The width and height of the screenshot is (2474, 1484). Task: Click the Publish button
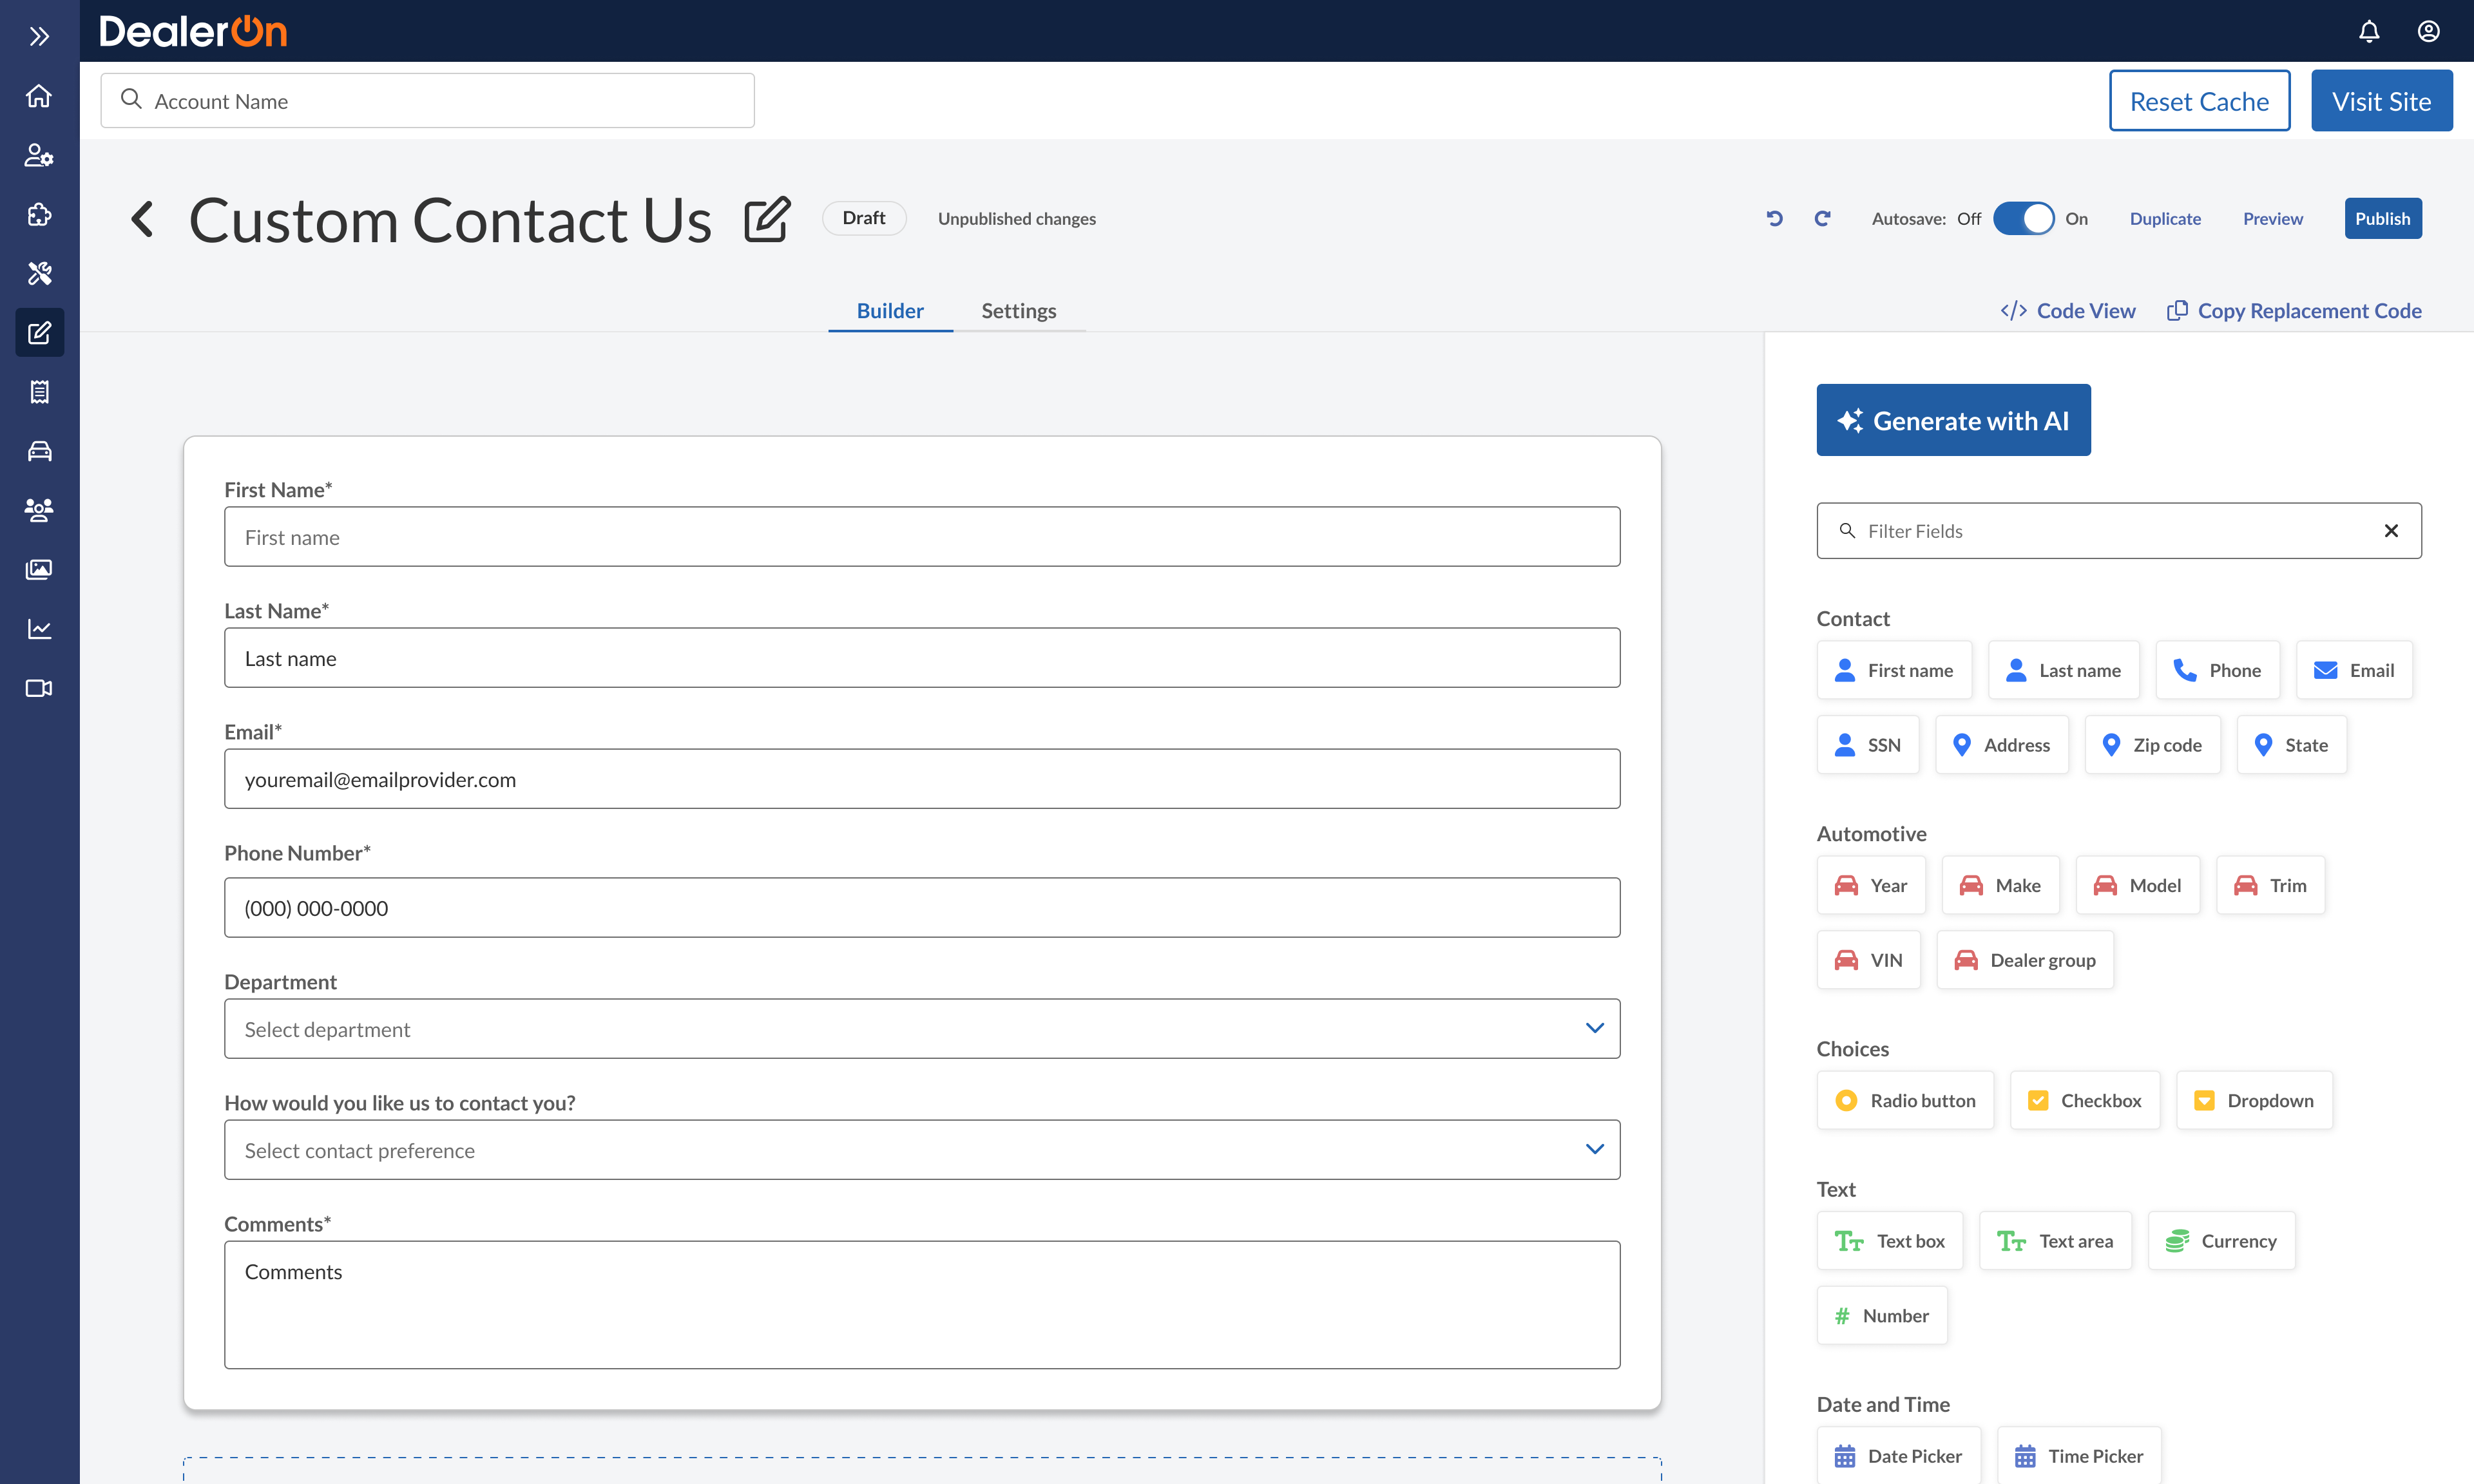pos(2382,218)
